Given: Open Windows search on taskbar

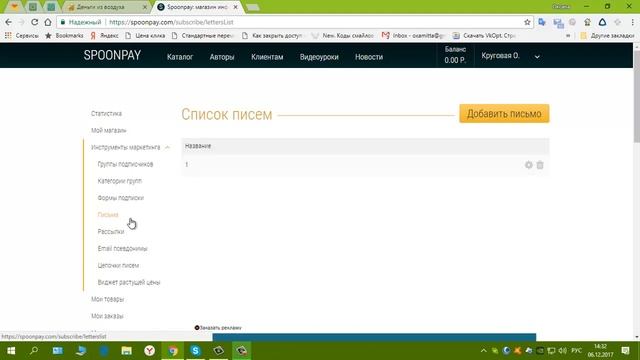Looking at the screenshot, I should pos(34,351).
